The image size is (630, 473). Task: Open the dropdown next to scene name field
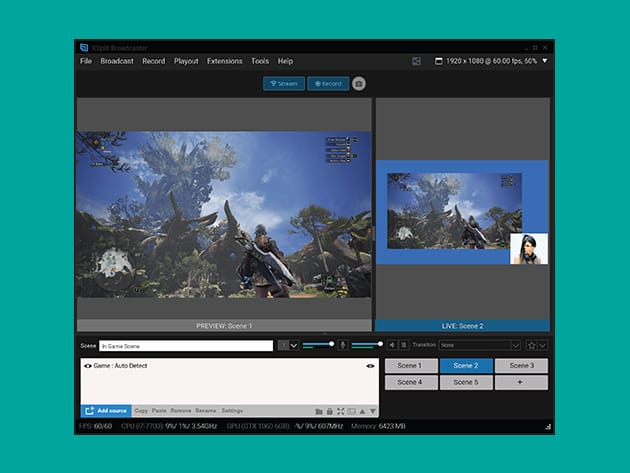click(294, 345)
